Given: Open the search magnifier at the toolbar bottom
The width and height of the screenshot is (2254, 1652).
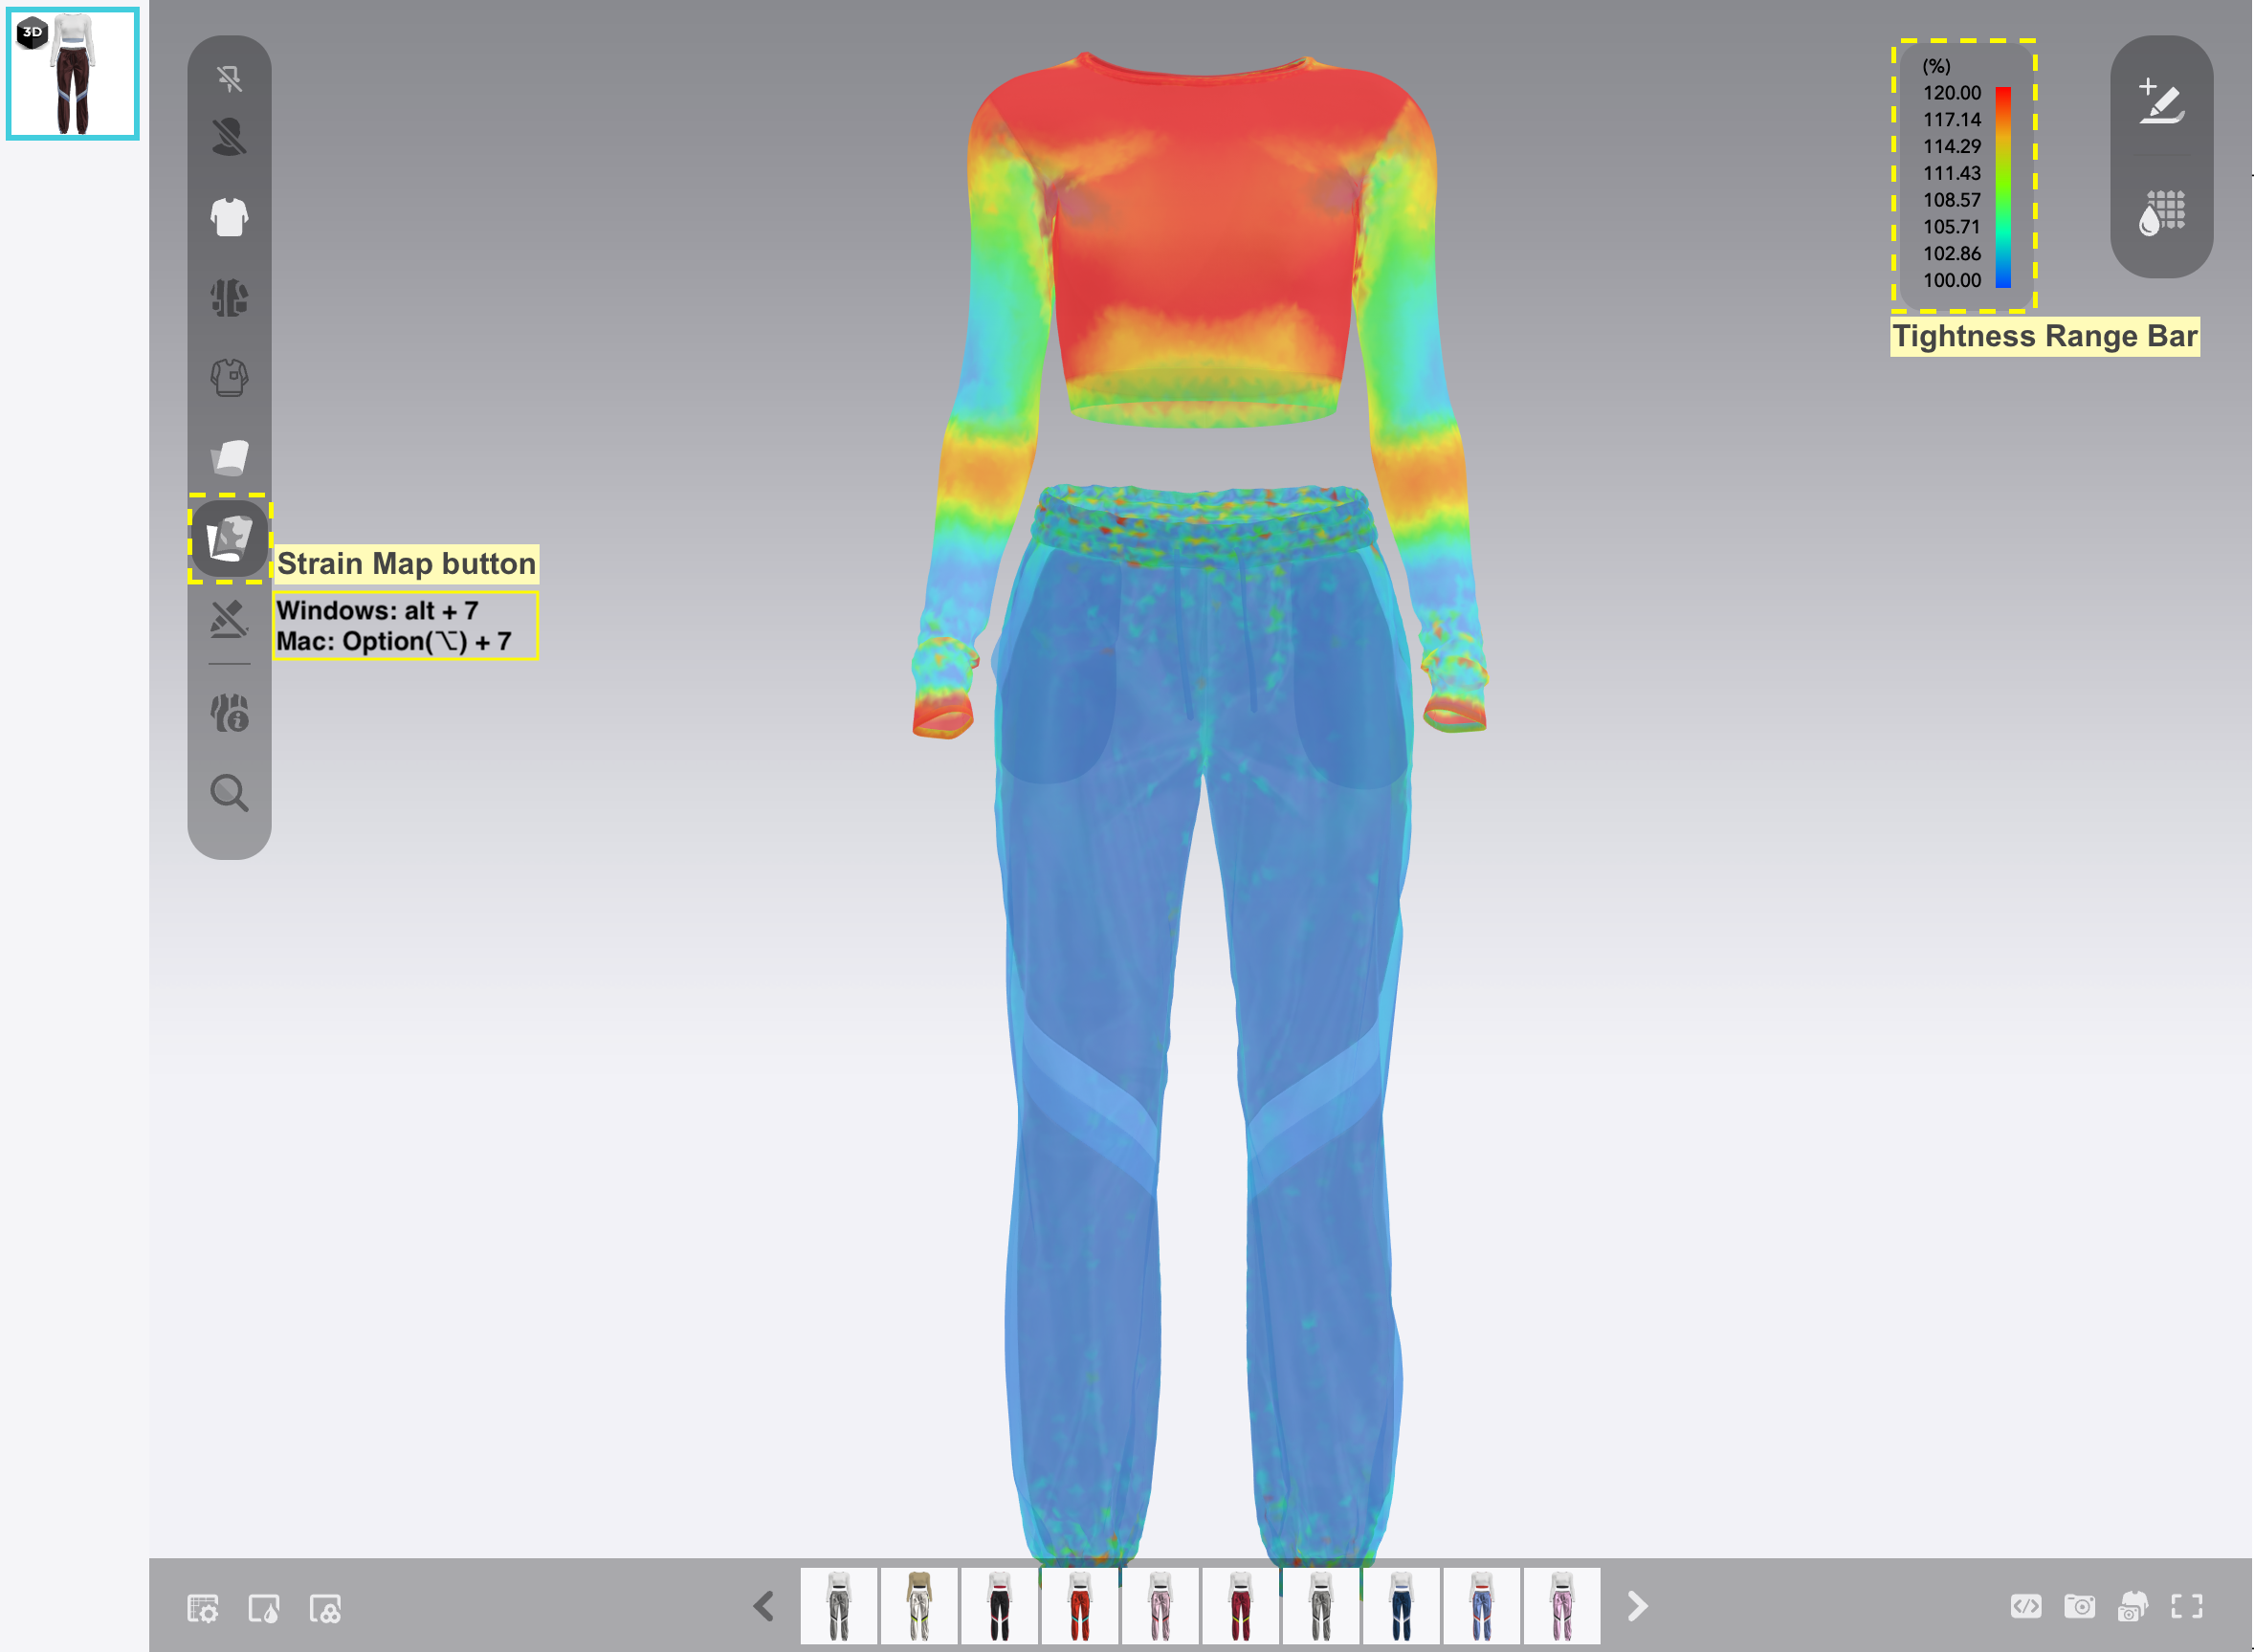Looking at the screenshot, I should tap(229, 792).
